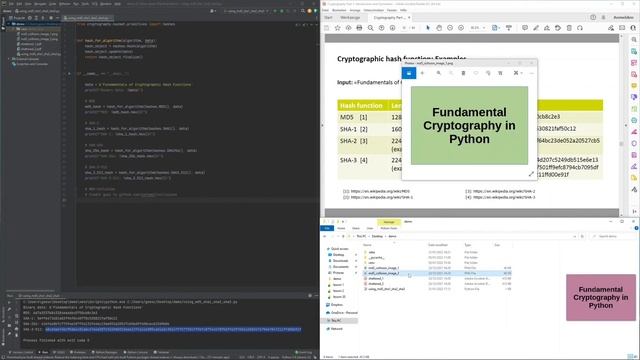Select the hand pan tool in Acrobat
The width and height of the screenshot is (640, 360).
439,28
